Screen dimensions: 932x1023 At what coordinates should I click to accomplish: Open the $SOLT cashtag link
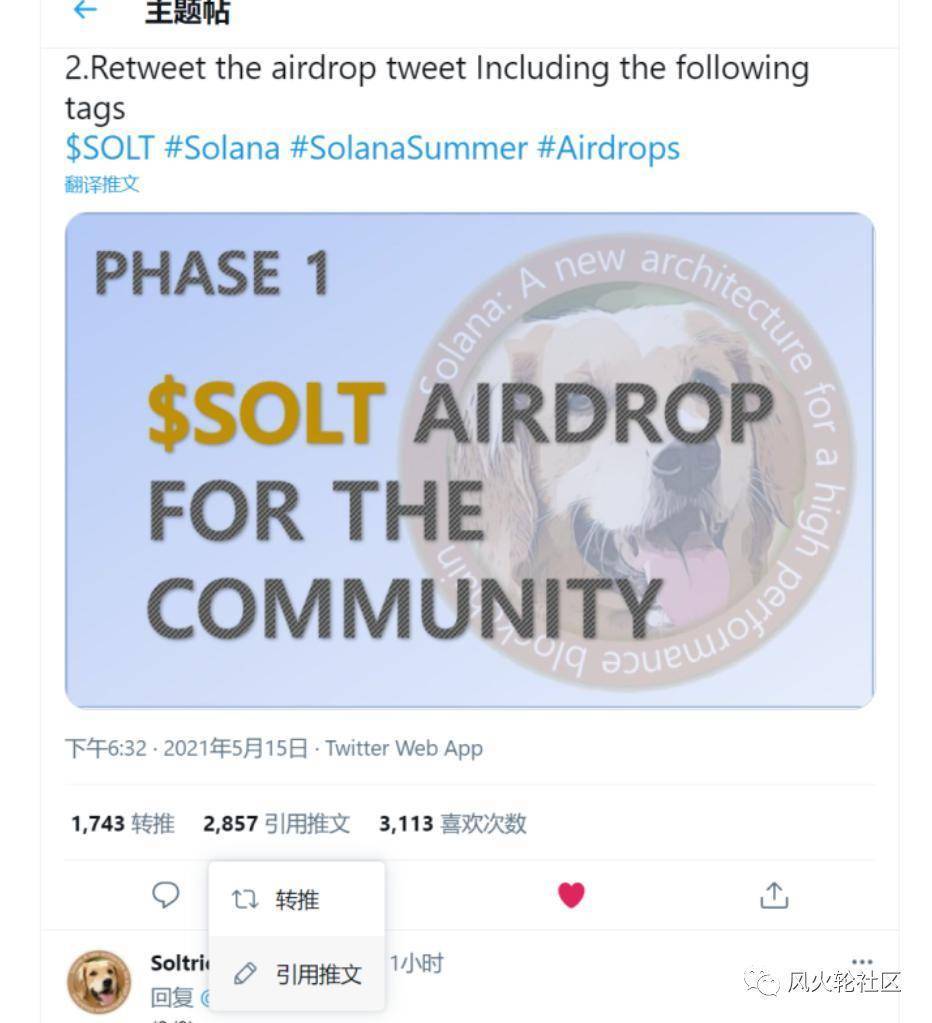click(x=110, y=148)
